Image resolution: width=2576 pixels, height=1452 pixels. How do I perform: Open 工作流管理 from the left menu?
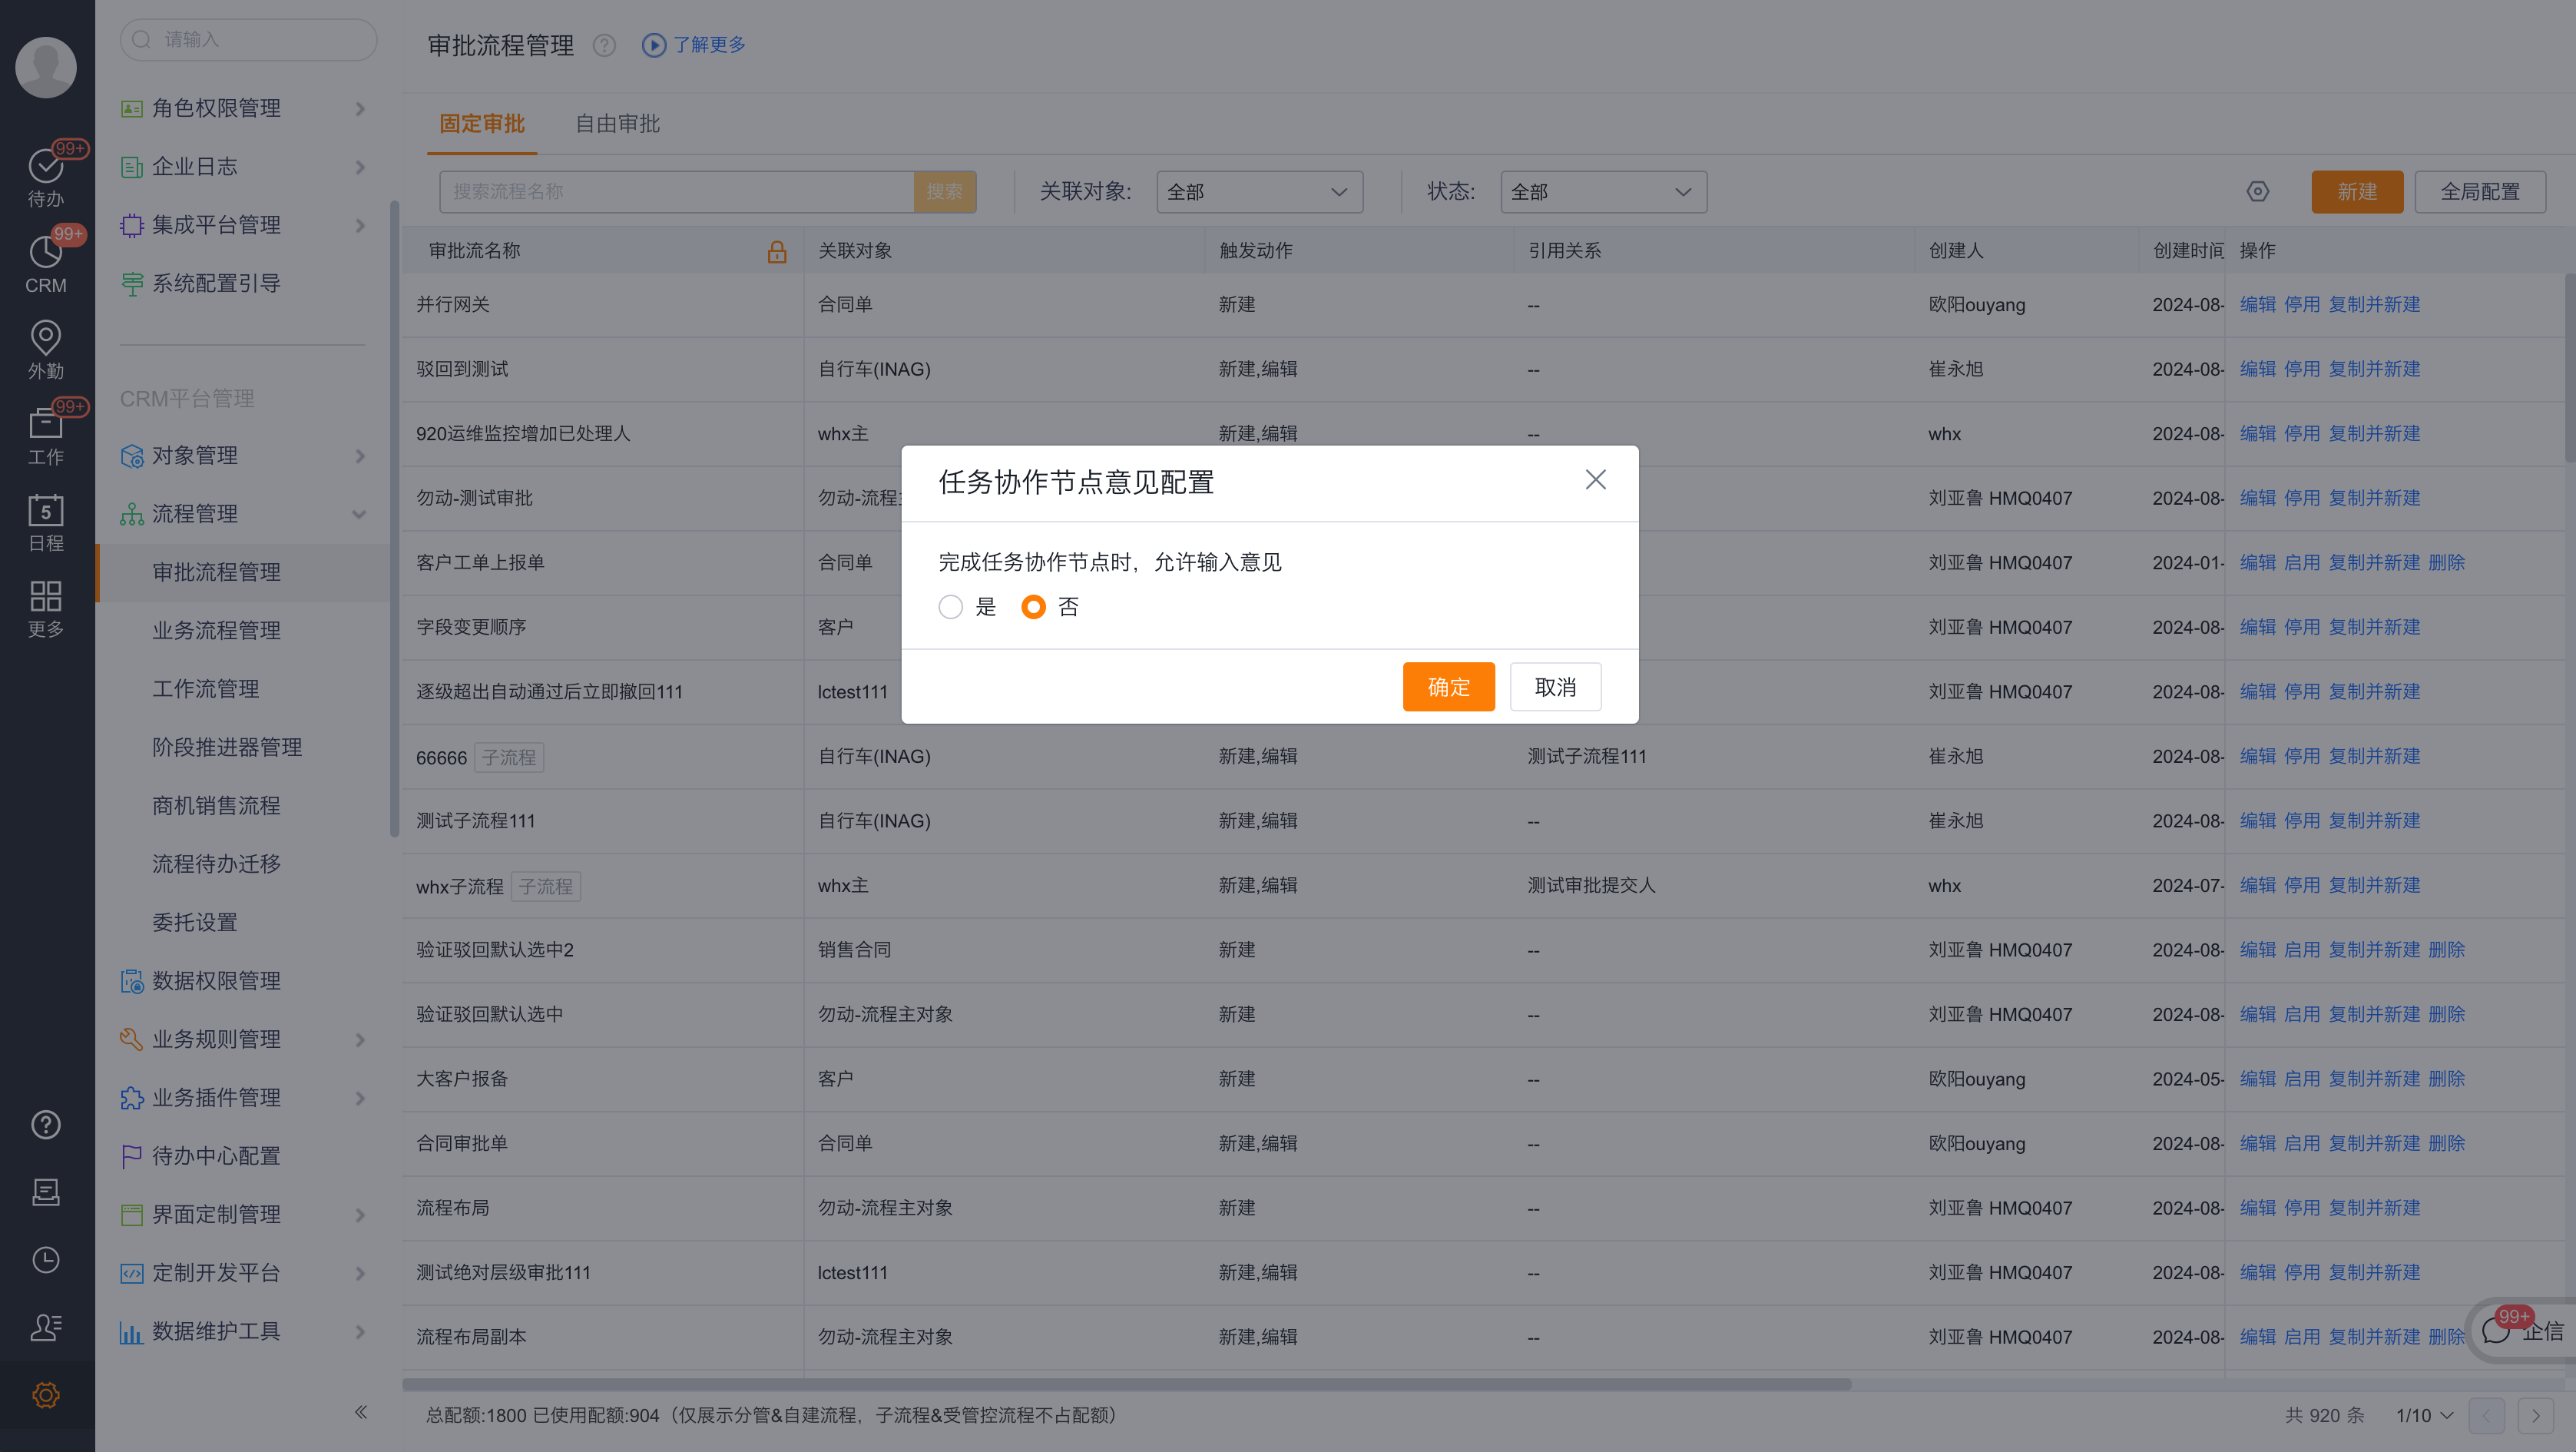click(206, 688)
